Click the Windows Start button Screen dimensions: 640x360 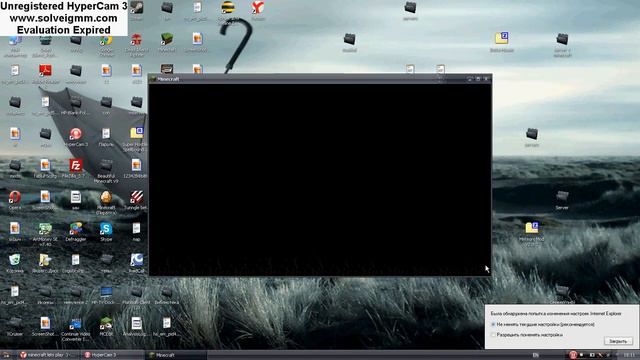6,355
